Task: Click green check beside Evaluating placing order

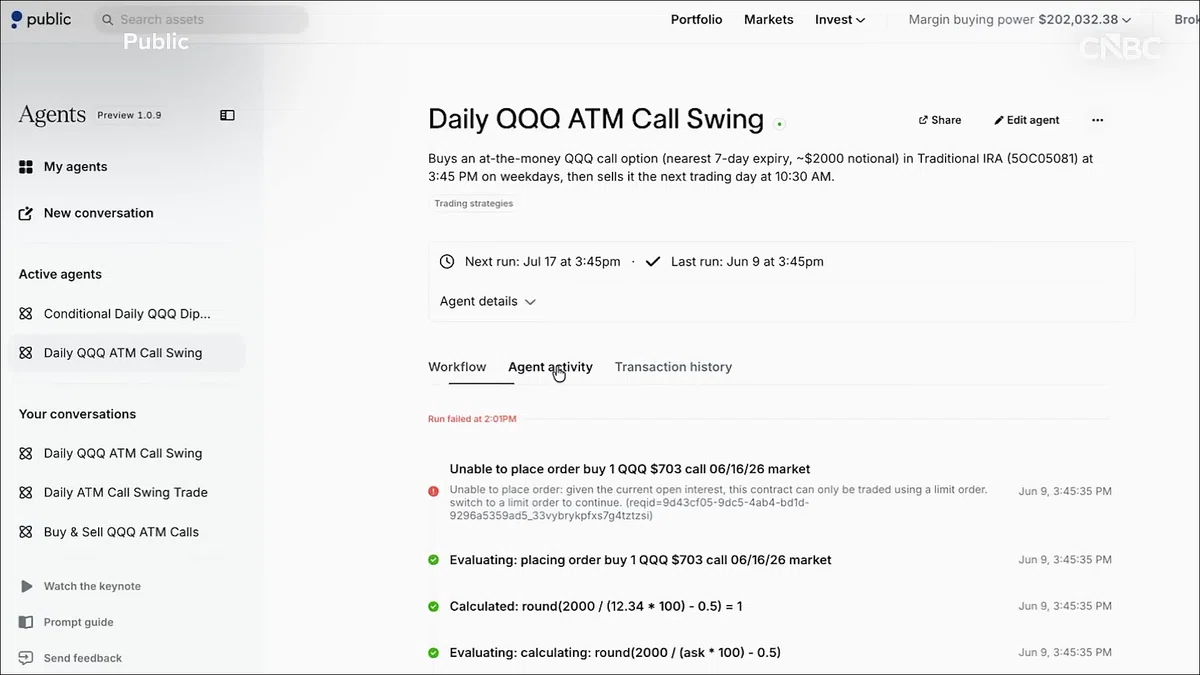Action: point(433,560)
